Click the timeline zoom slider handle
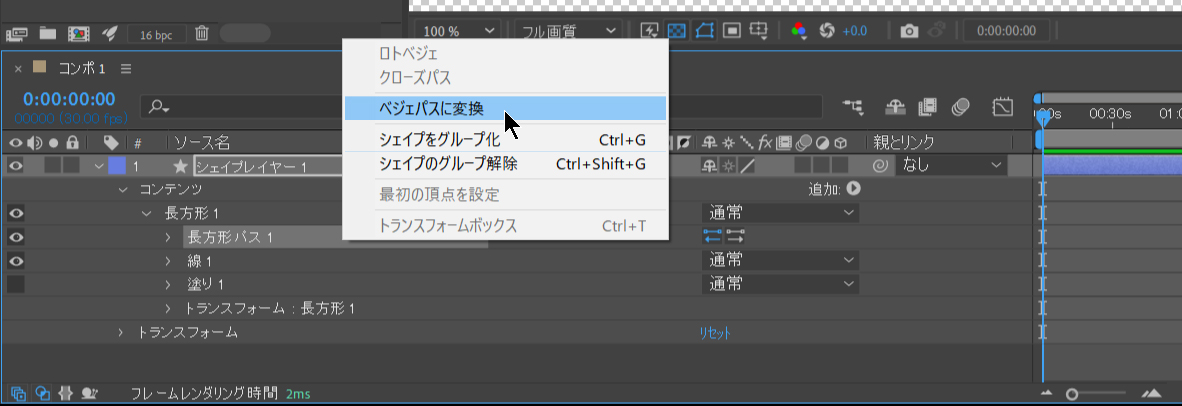The image size is (1182, 406). click(x=1072, y=394)
